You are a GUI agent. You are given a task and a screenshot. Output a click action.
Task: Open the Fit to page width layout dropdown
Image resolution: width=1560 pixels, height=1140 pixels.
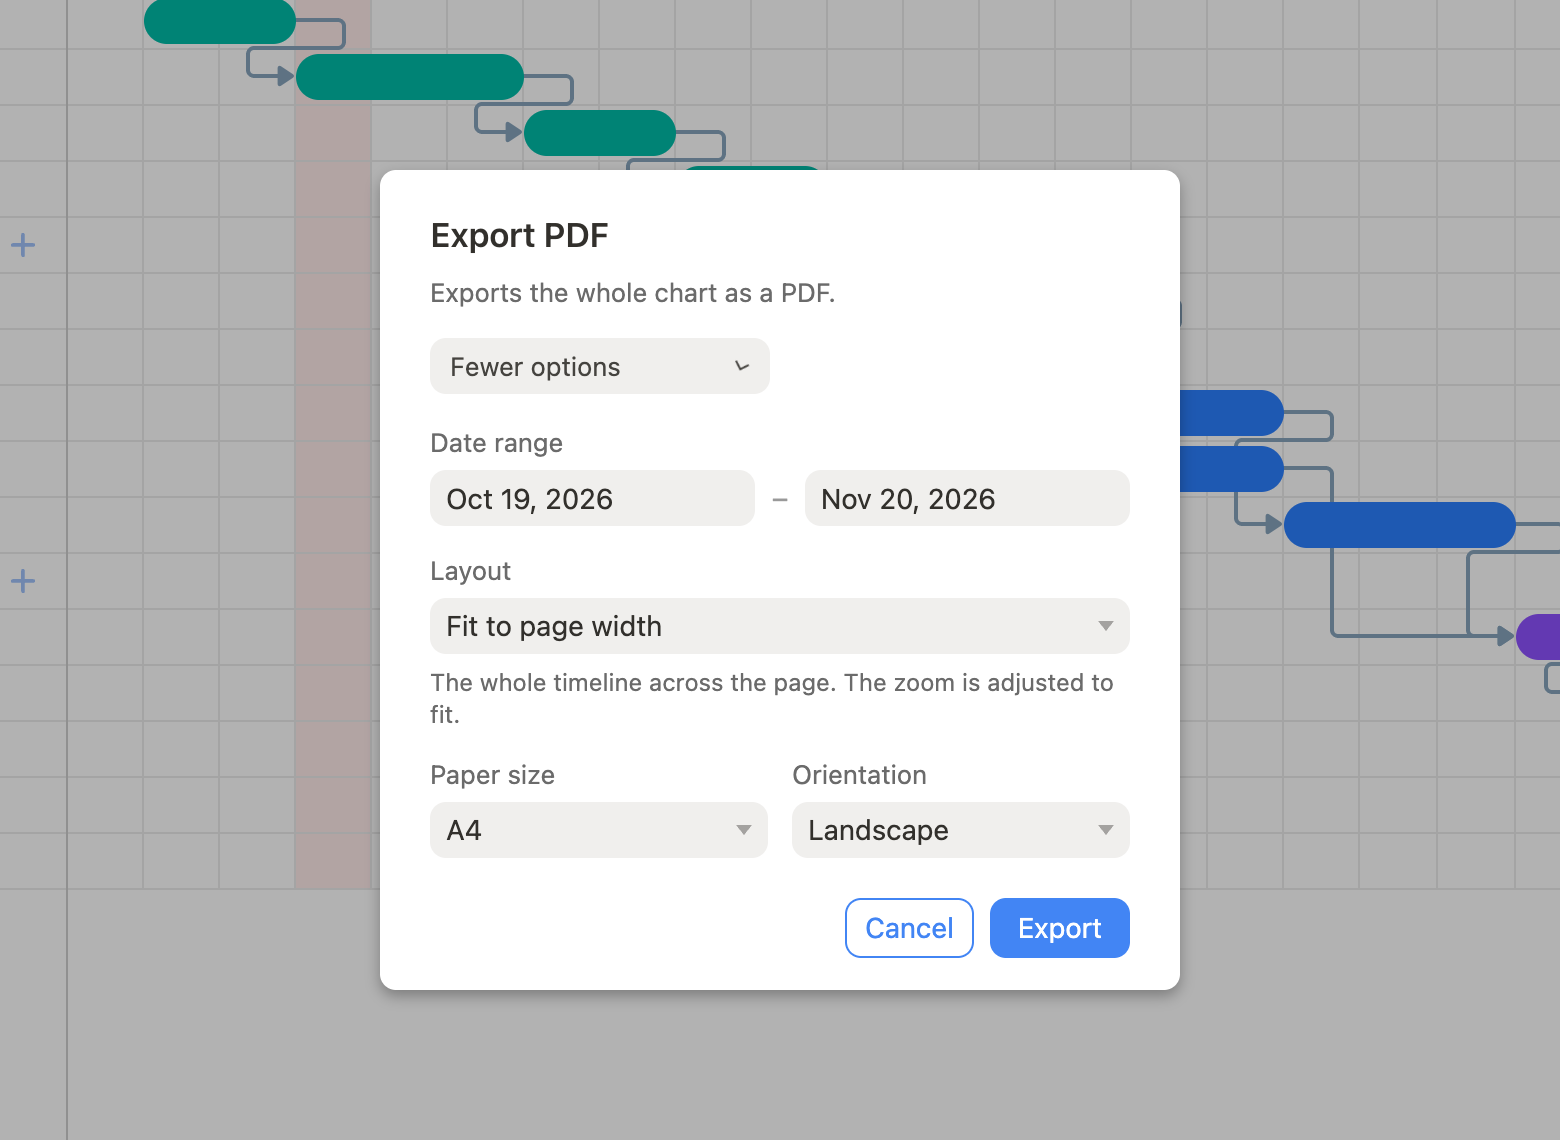pos(780,626)
